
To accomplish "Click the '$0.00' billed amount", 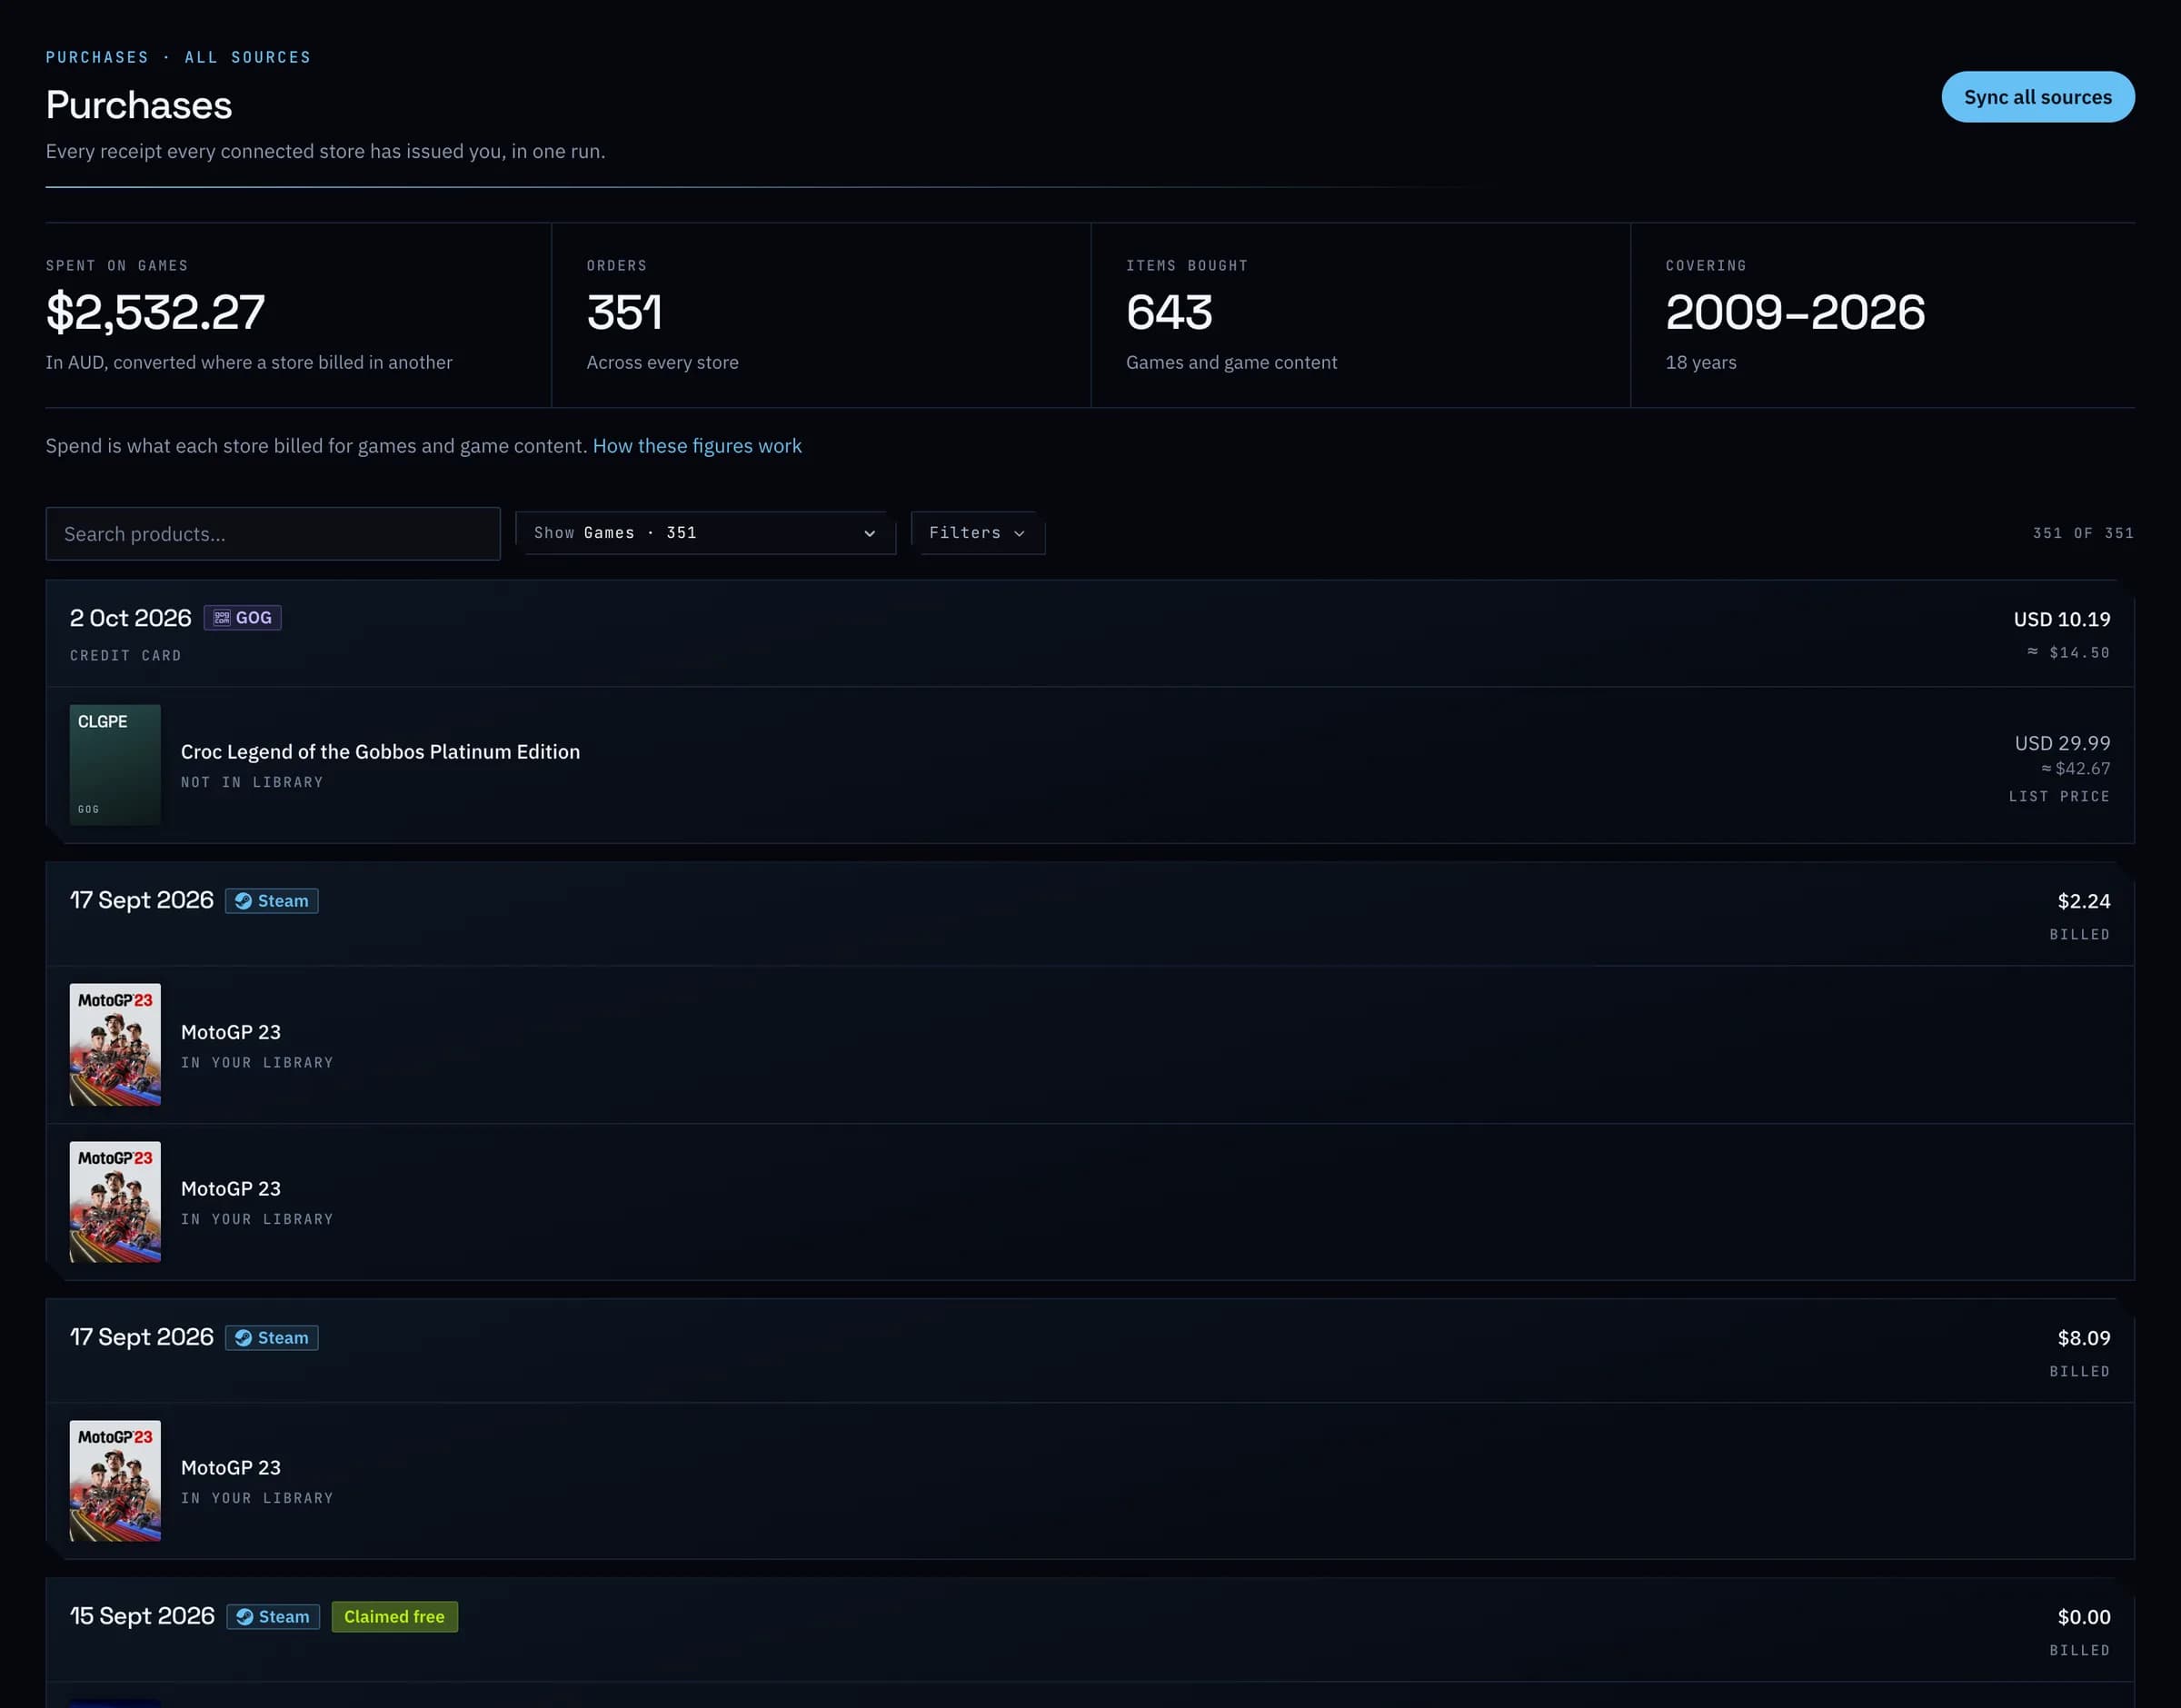I will tap(2083, 1617).
